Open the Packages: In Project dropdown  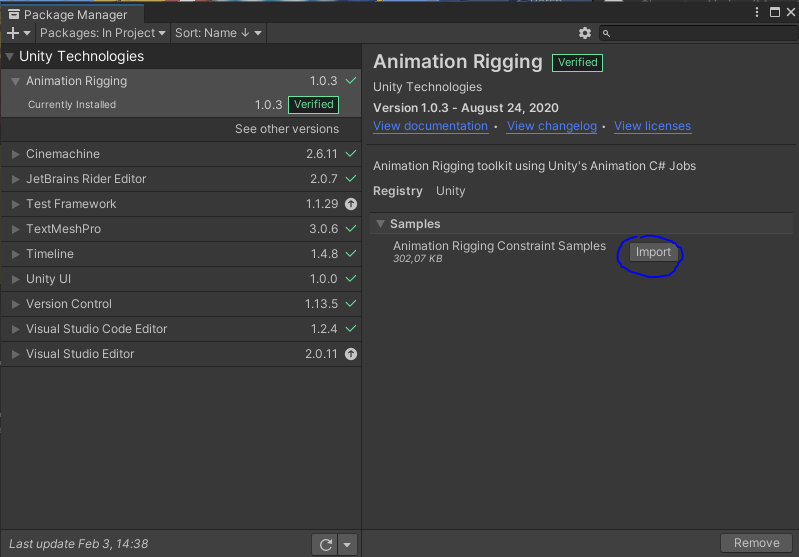point(103,33)
